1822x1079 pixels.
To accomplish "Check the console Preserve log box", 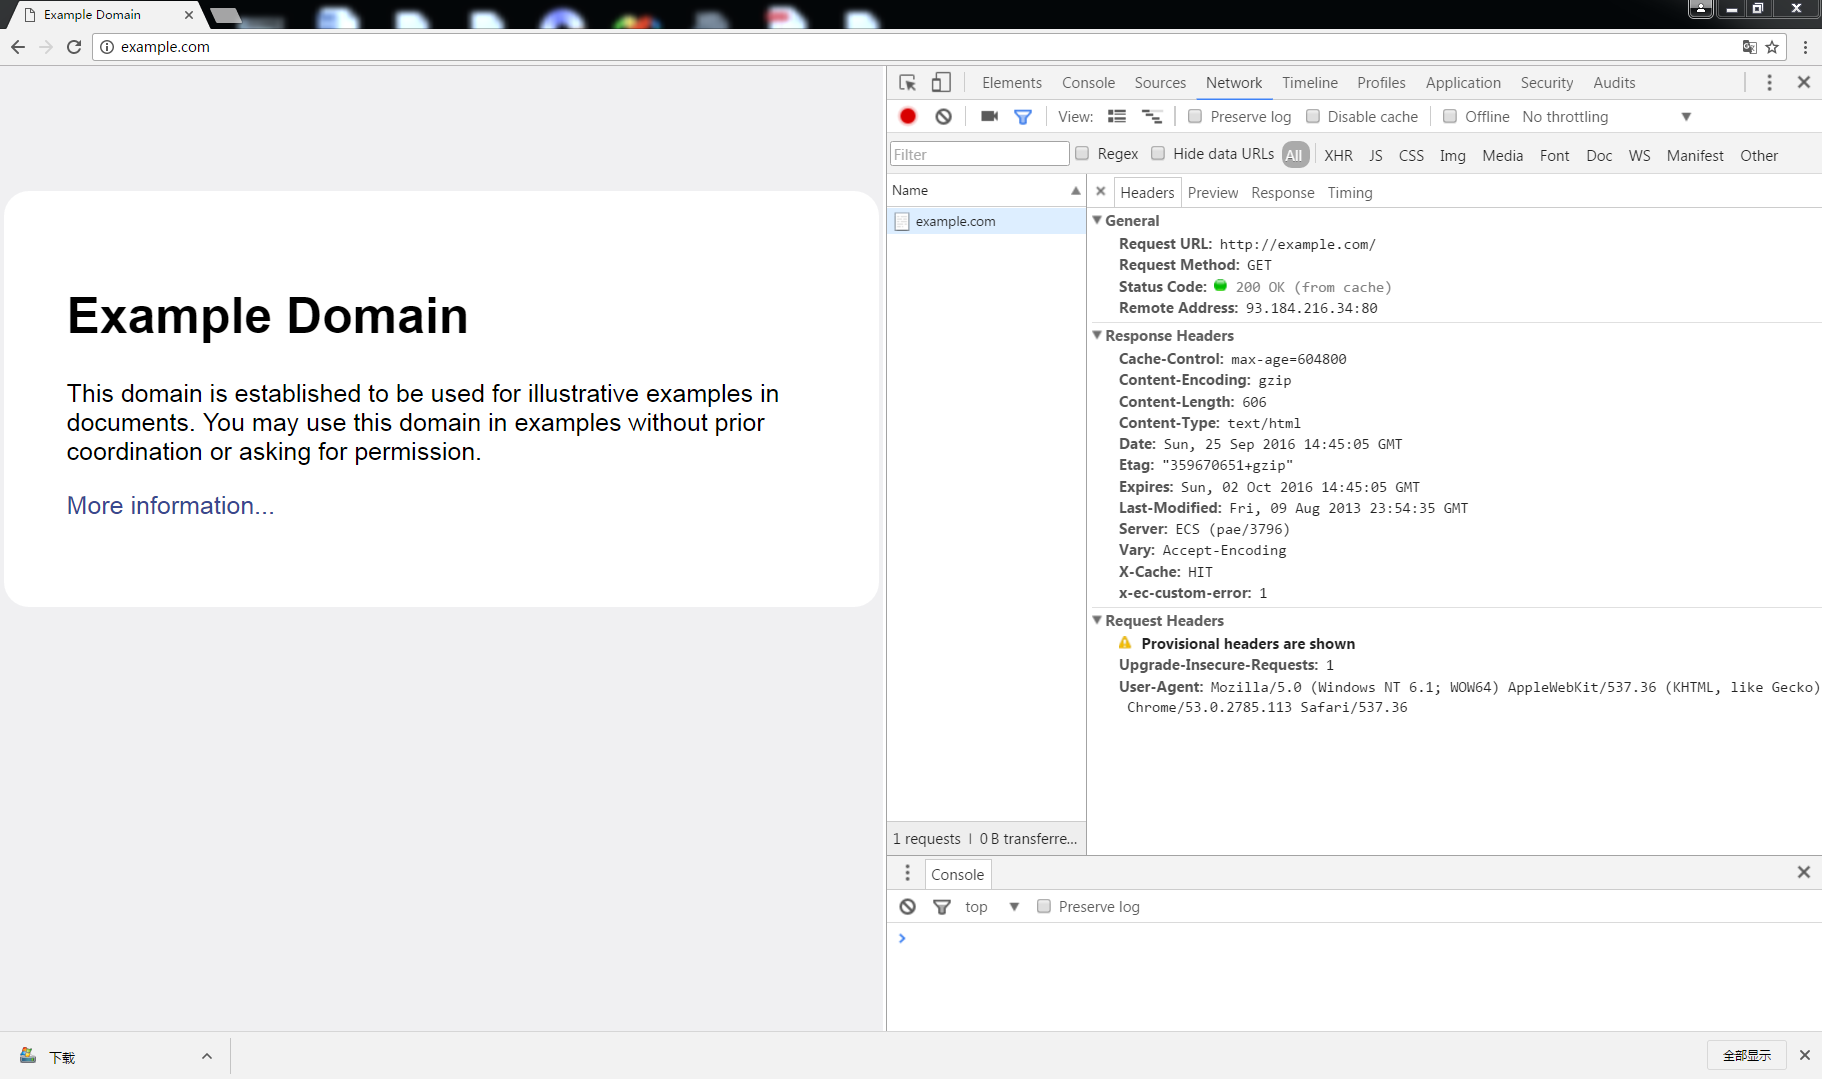I will click(1044, 906).
